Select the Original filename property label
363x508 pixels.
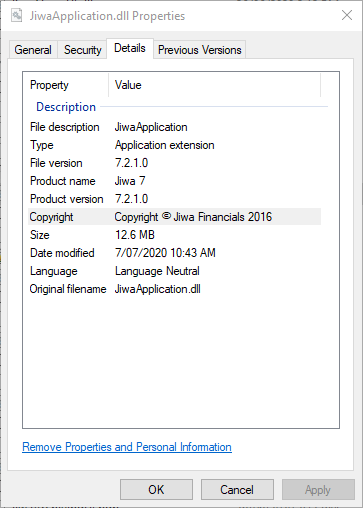pos(68,289)
